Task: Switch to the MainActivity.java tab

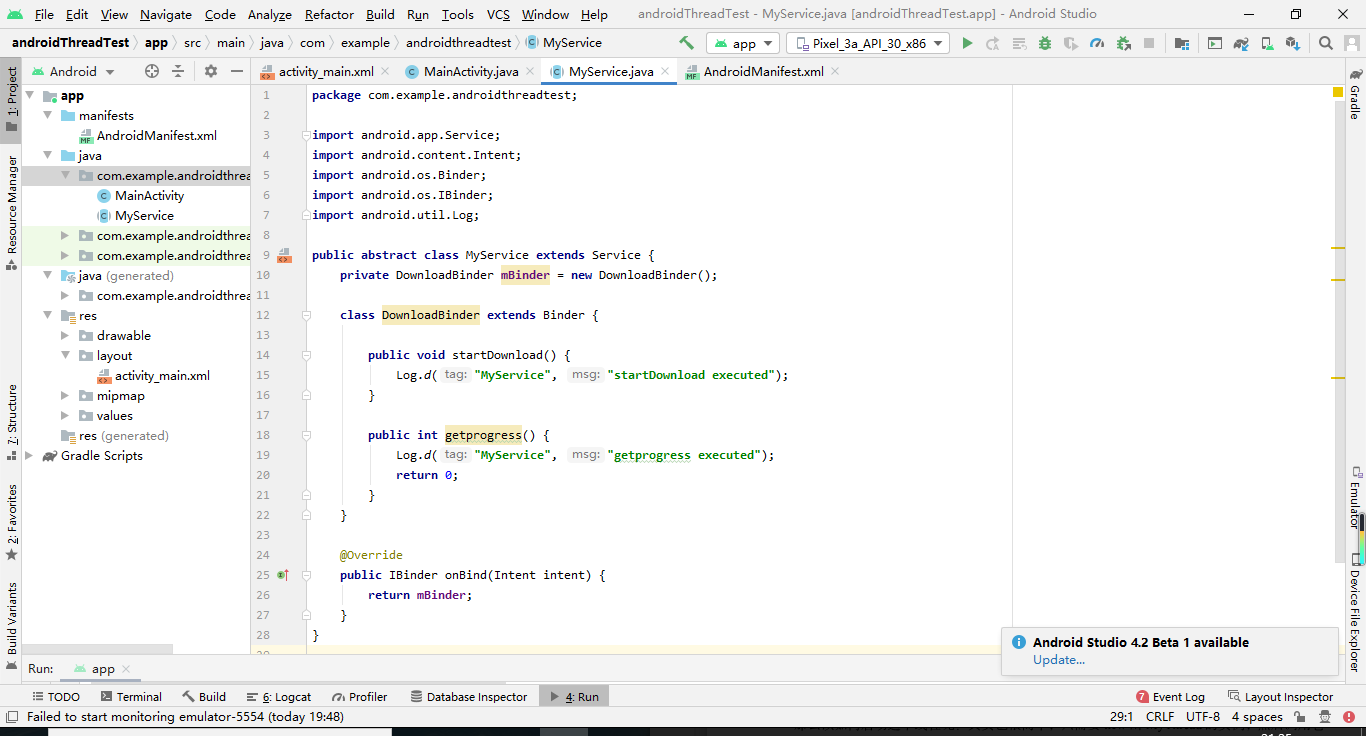Action: click(470, 71)
